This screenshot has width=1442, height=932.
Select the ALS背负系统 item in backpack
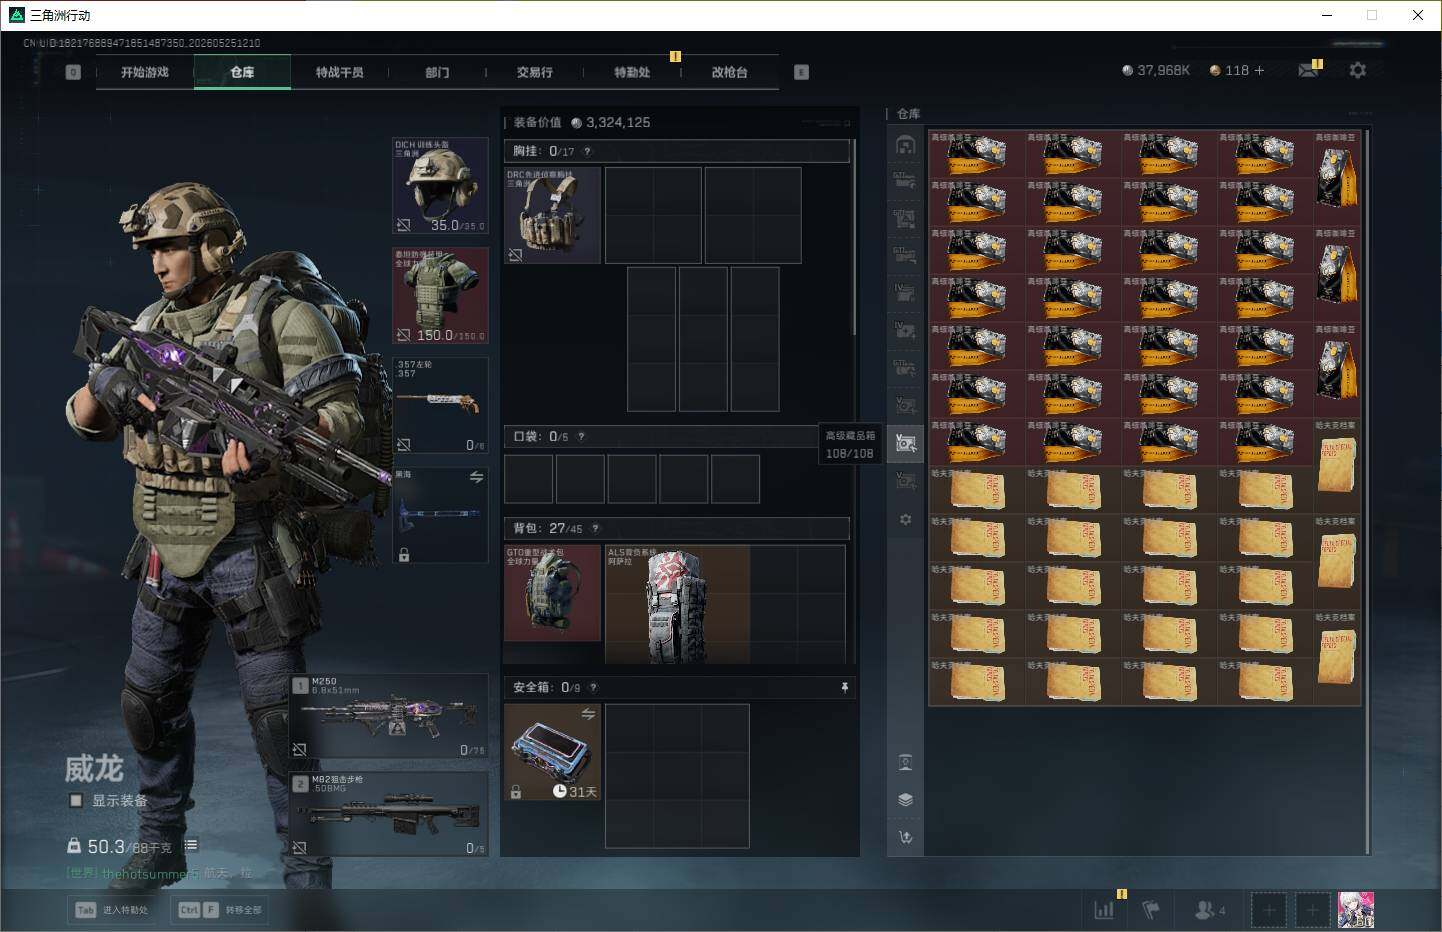pyautogui.click(x=677, y=604)
